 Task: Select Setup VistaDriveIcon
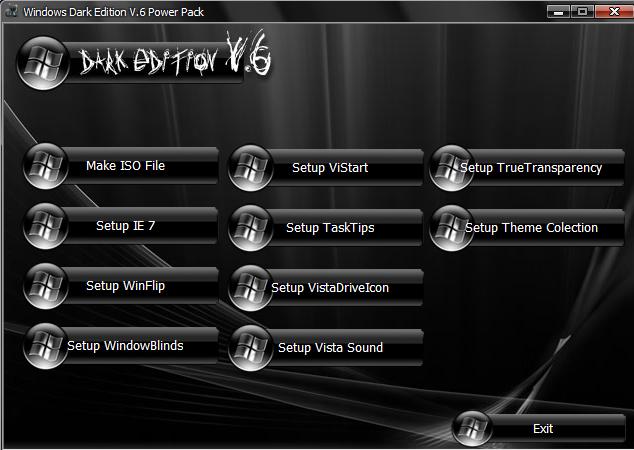click(x=326, y=288)
